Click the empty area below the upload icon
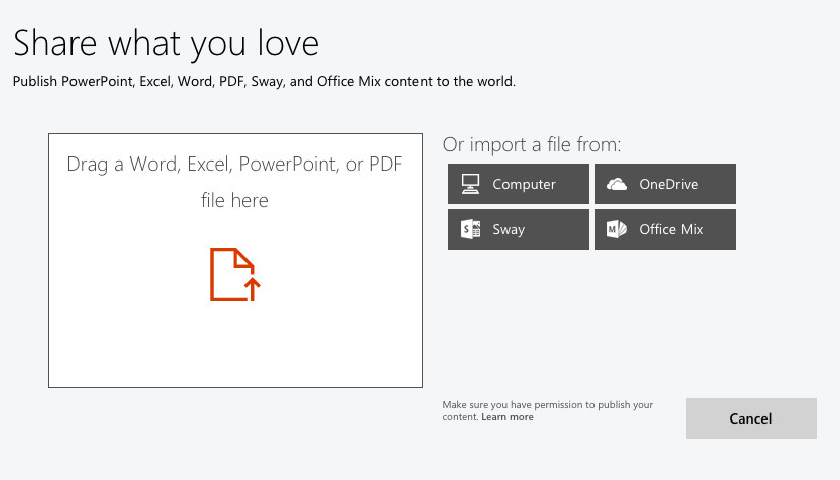 (235, 346)
